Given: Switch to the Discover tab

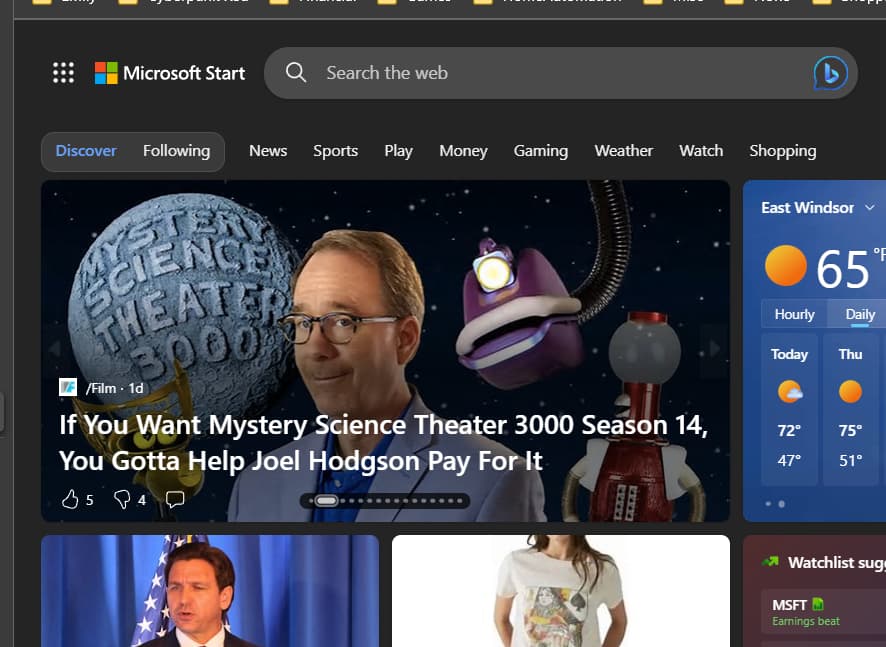Looking at the screenshot, I should pos(86,151).
